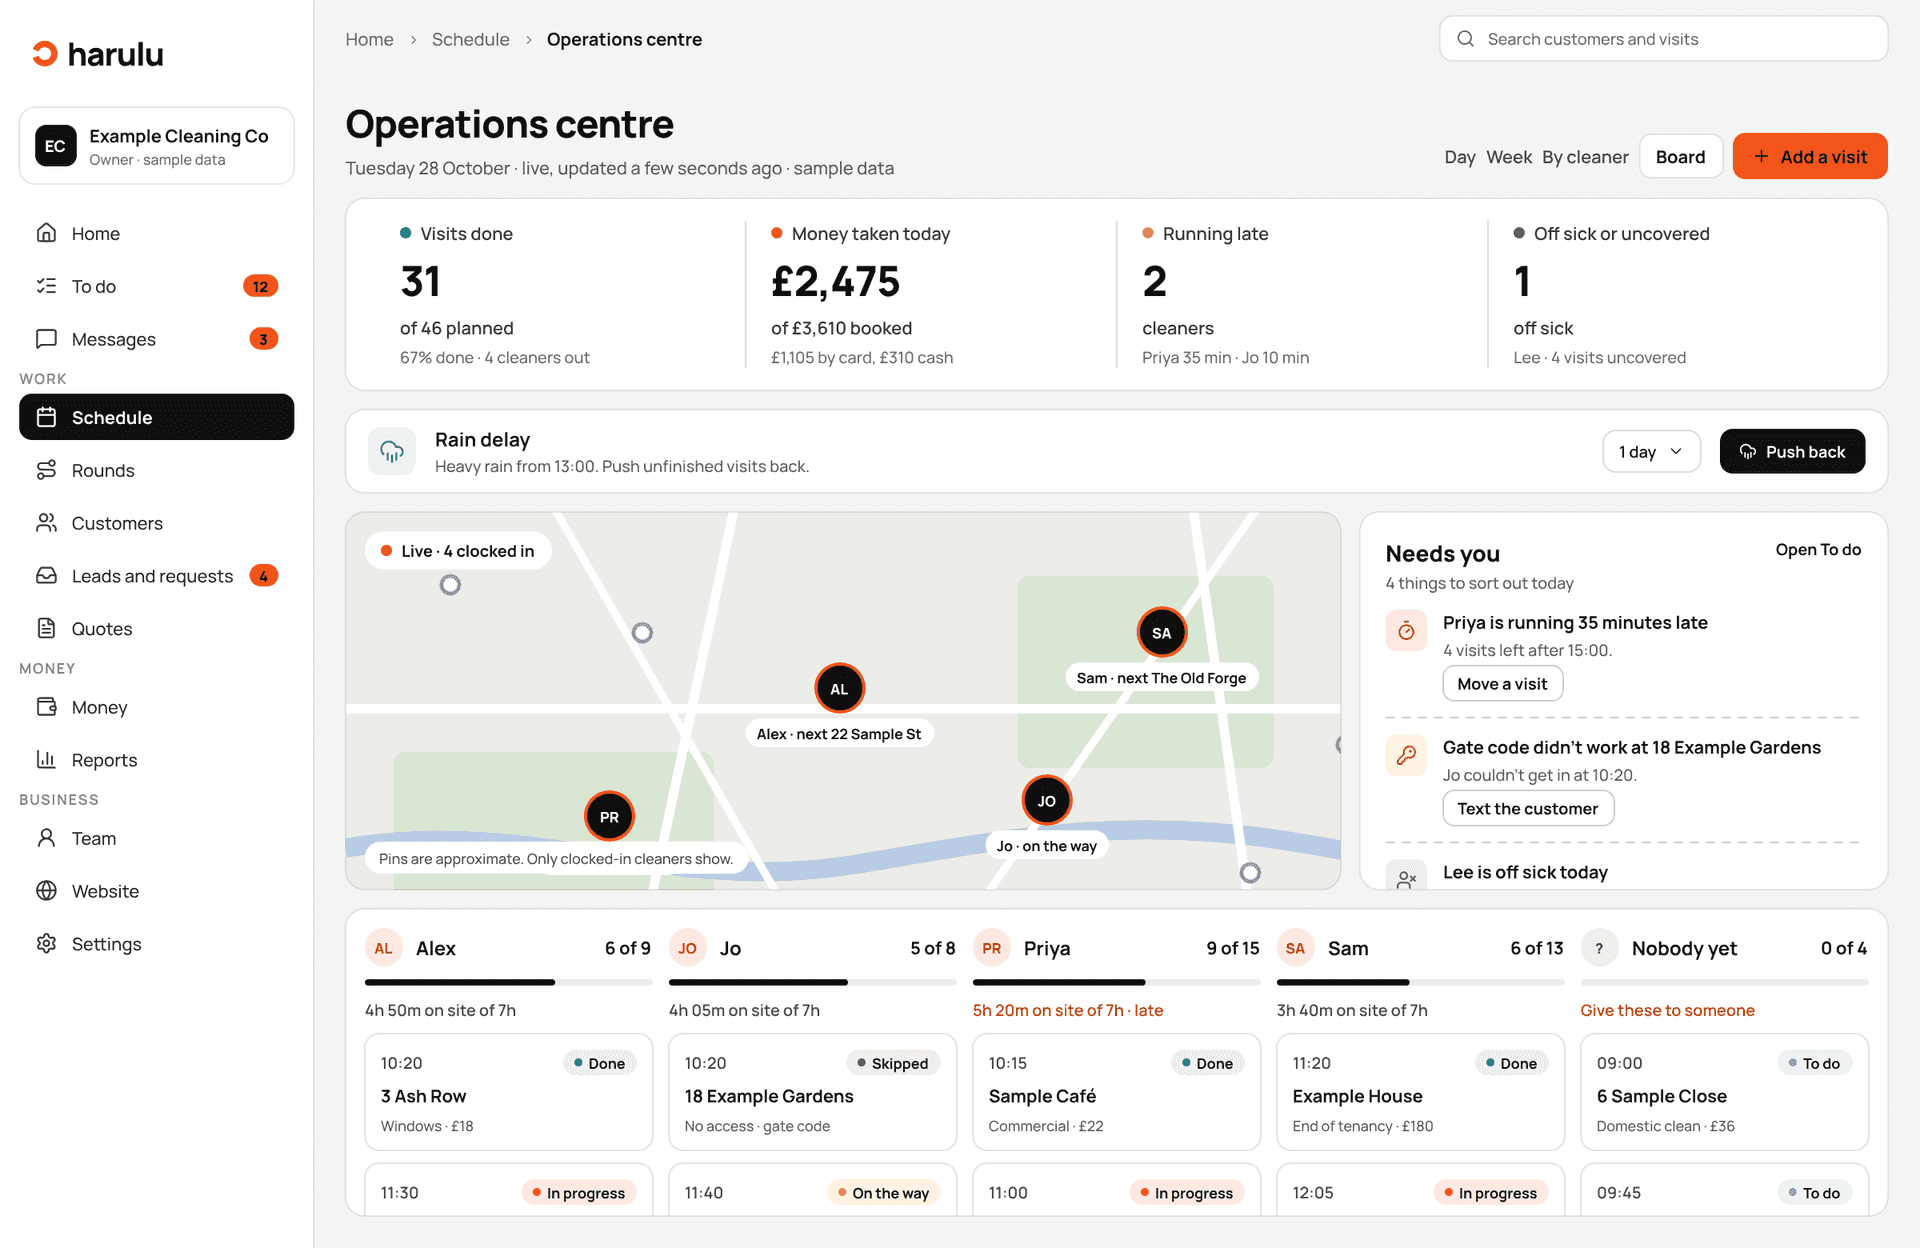1920x1248 pixels.
Task: Switch to Week view
Action: [x=1509, y=157]
